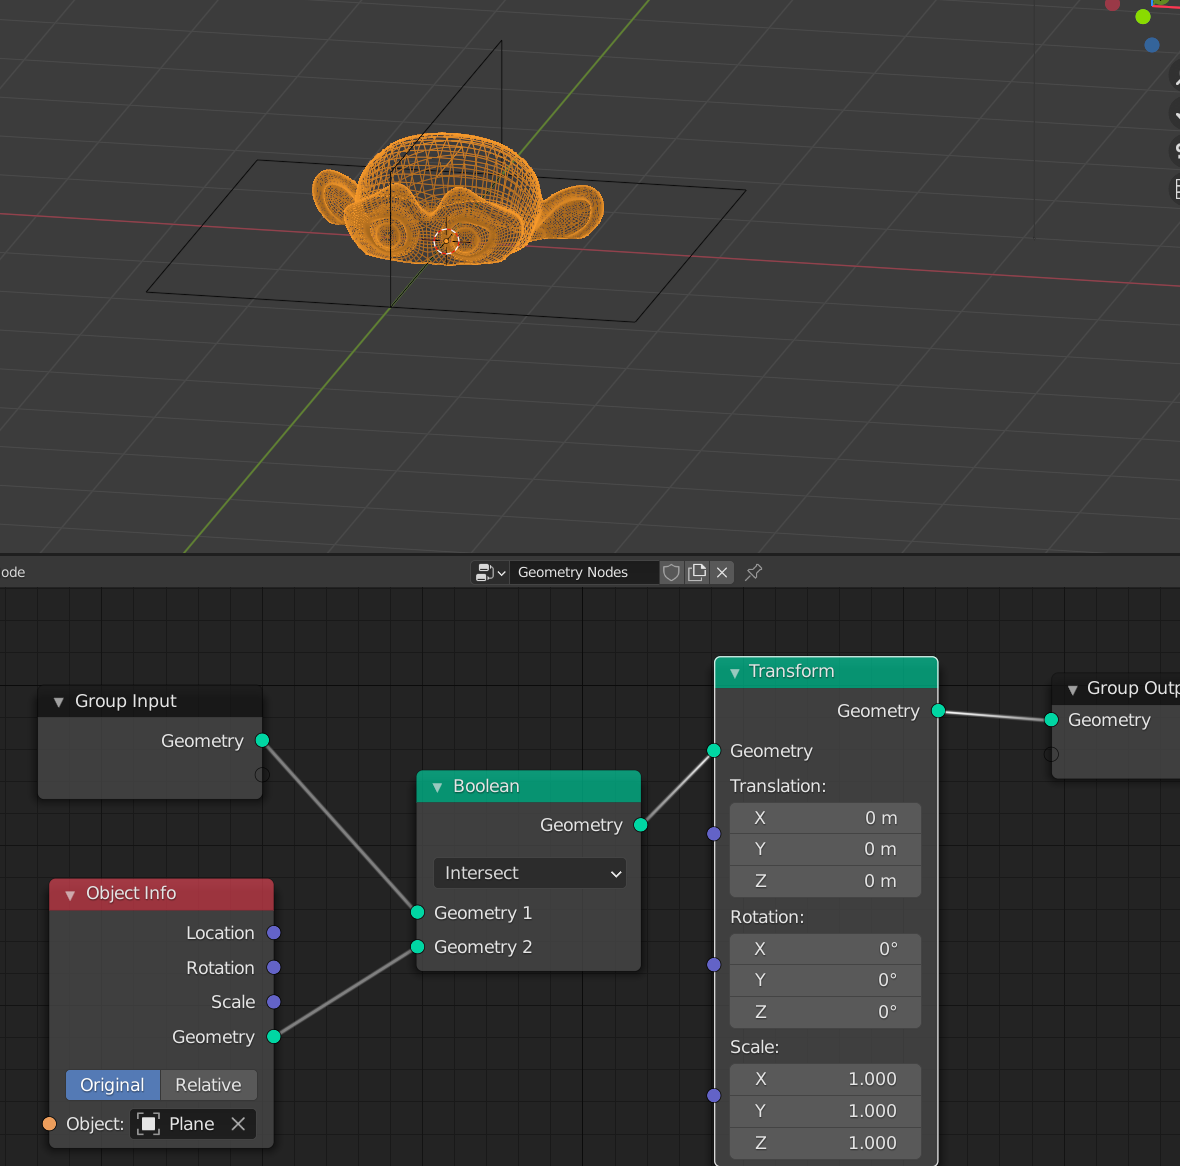Viewport: 1180px width, 1166px height.
Task: Click Boolean Geometry 2 input socket
Action: [418, 947]
